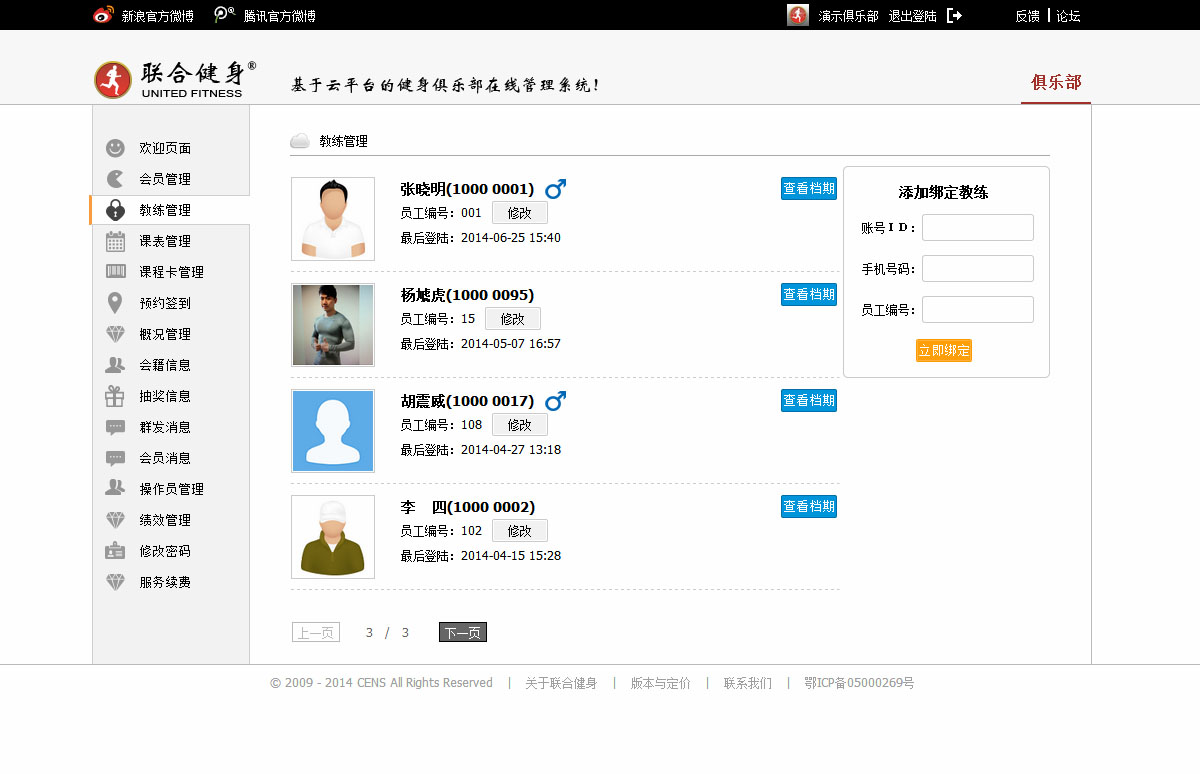Click the smiley icon for 欢迎页面
Screen dimensions: 1200x774
[116, 148]
